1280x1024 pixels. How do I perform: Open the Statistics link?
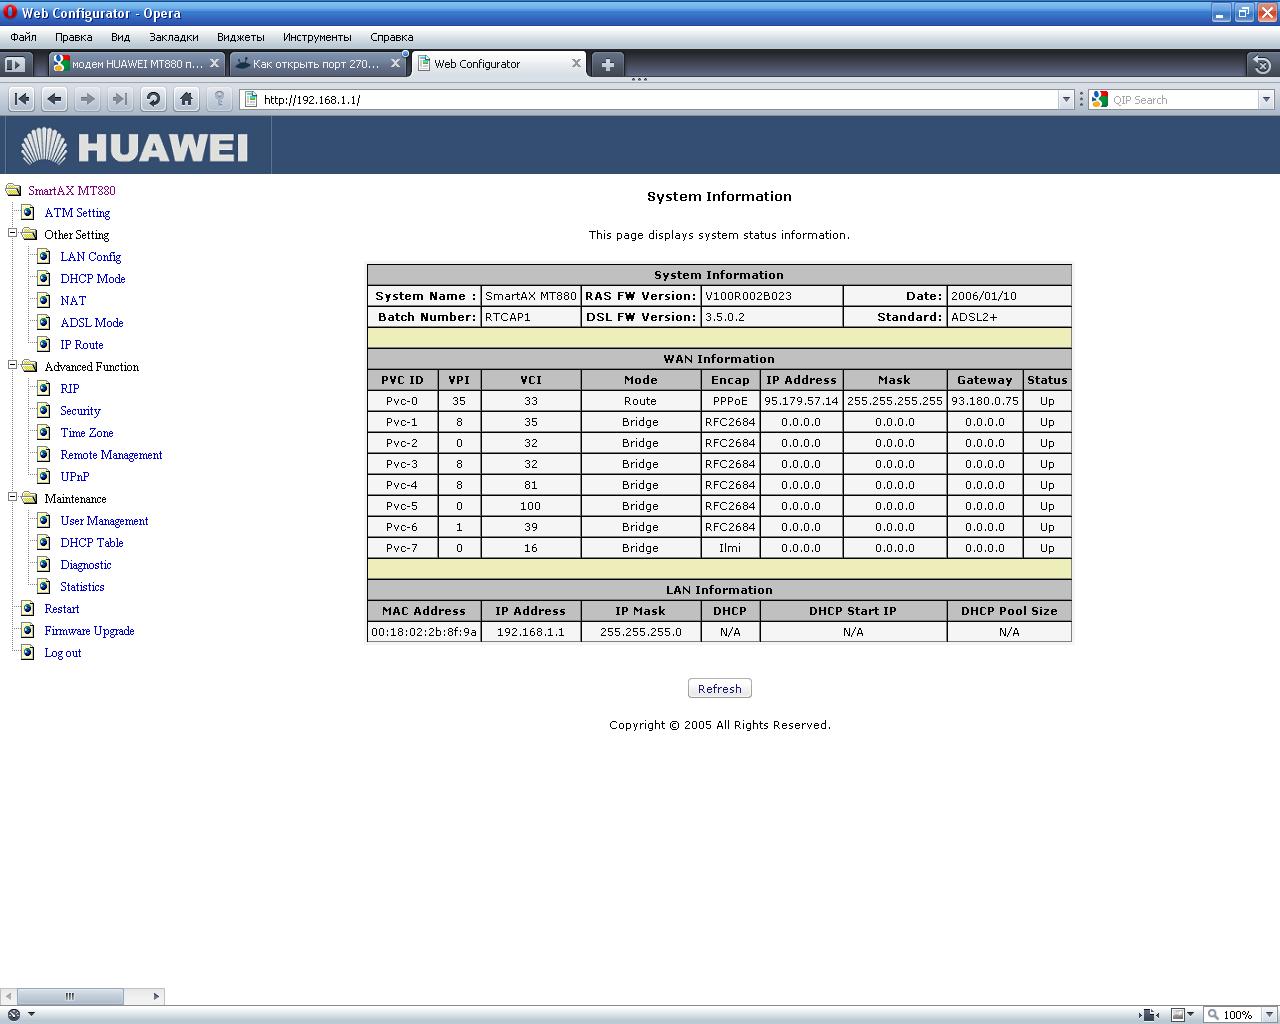tap(82, 586)
